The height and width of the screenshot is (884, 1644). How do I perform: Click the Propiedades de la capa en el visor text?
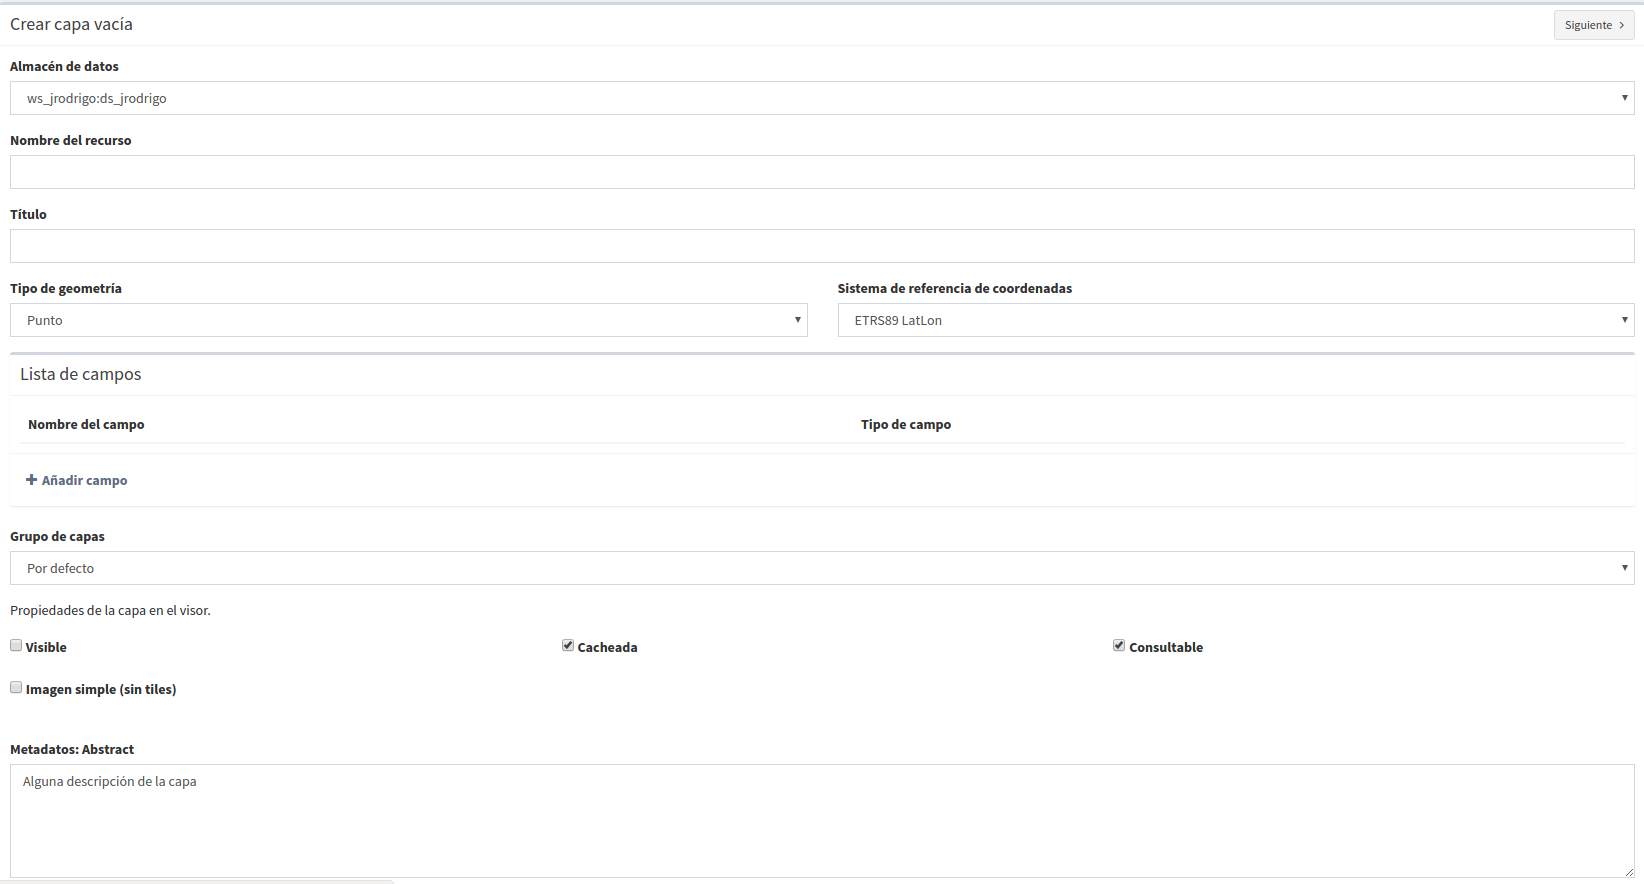coord(110,610)
